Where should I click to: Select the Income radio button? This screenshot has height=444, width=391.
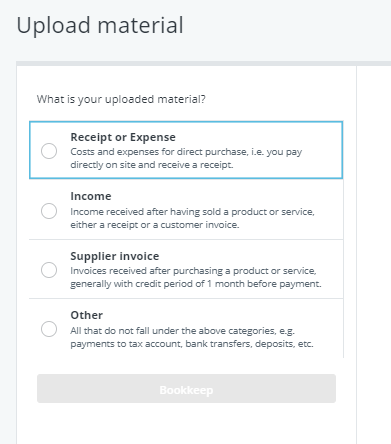tap(49, 211)
